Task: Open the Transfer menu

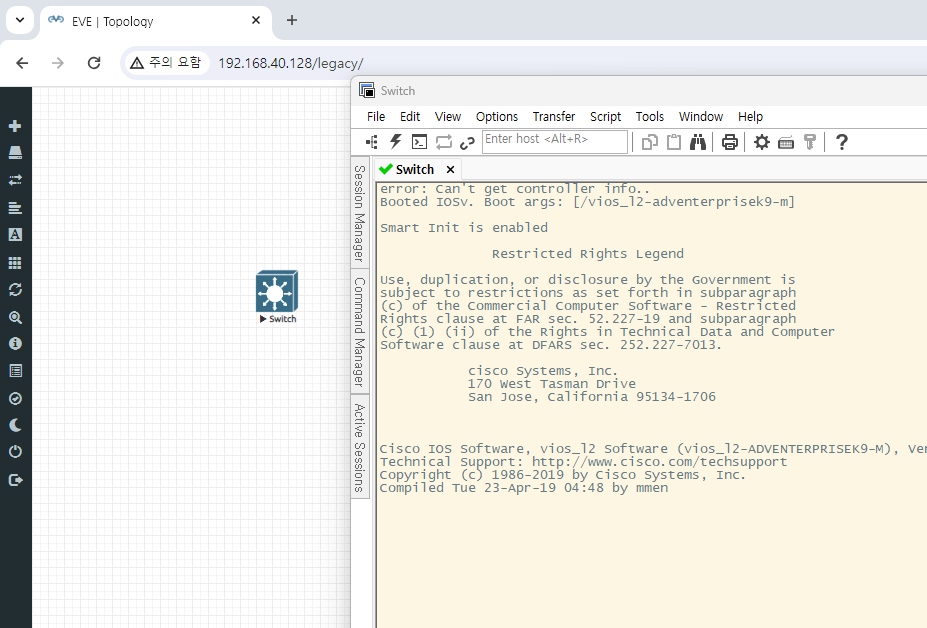Action: [x=554, y=116]
